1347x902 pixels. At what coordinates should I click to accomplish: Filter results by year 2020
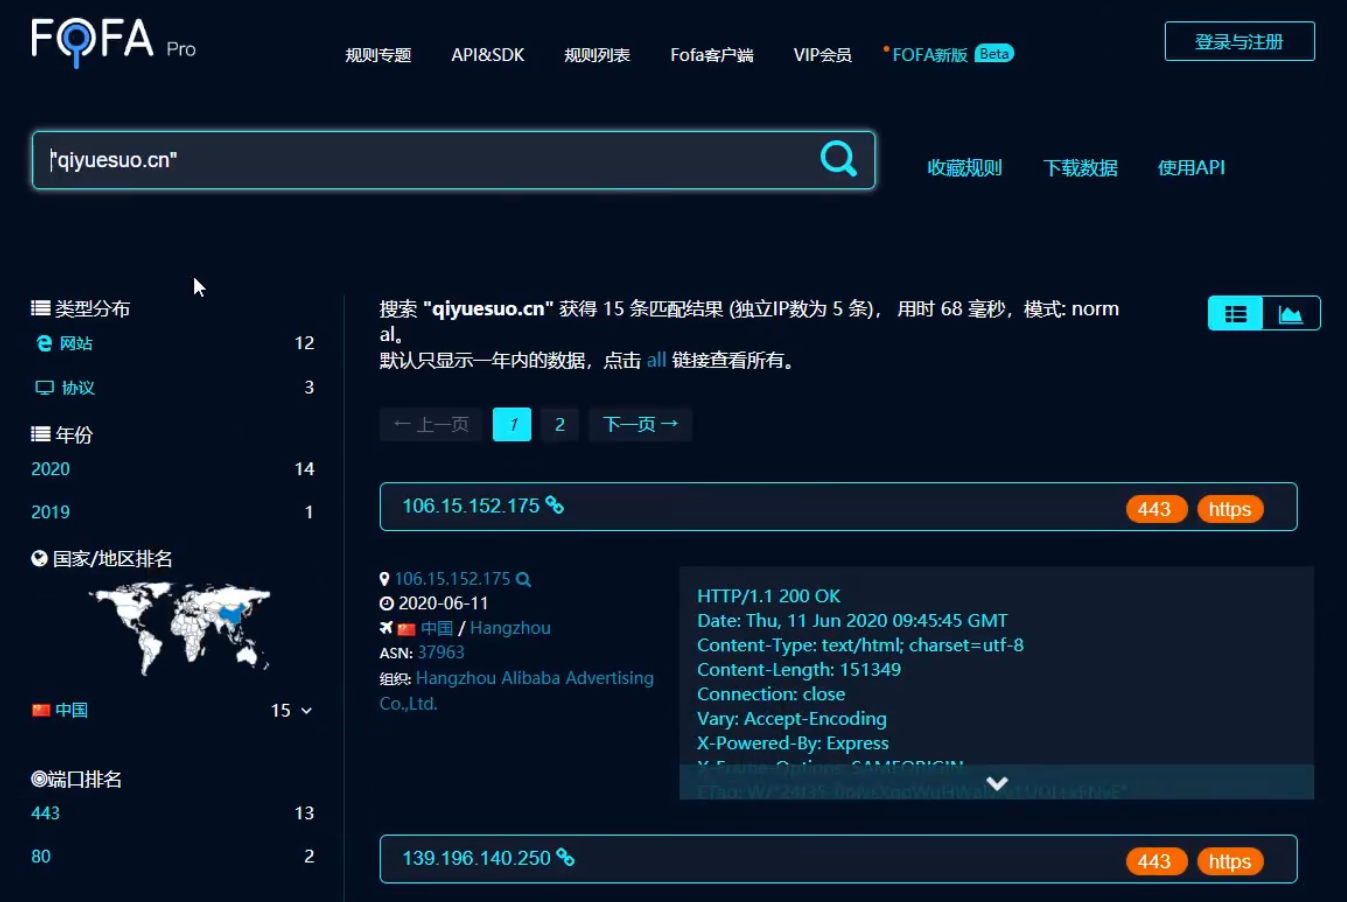pos(50,469)
